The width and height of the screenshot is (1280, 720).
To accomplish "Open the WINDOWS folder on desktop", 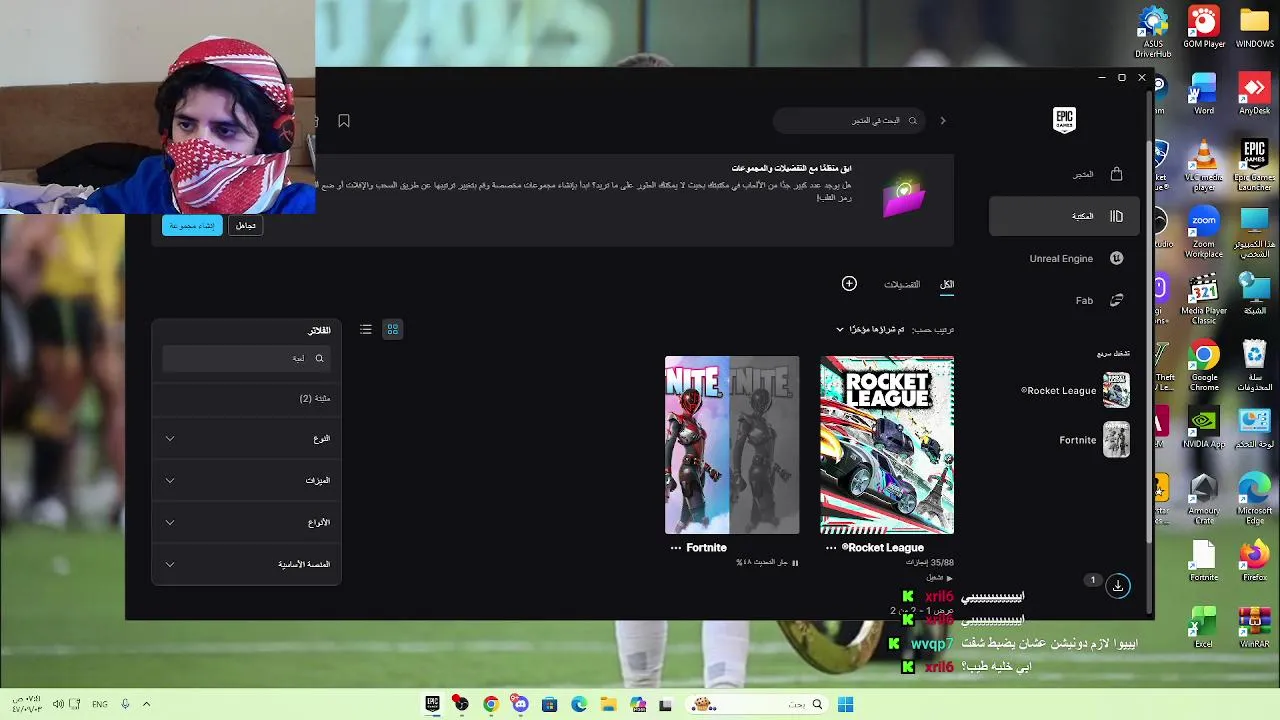I will [1255, 28].
